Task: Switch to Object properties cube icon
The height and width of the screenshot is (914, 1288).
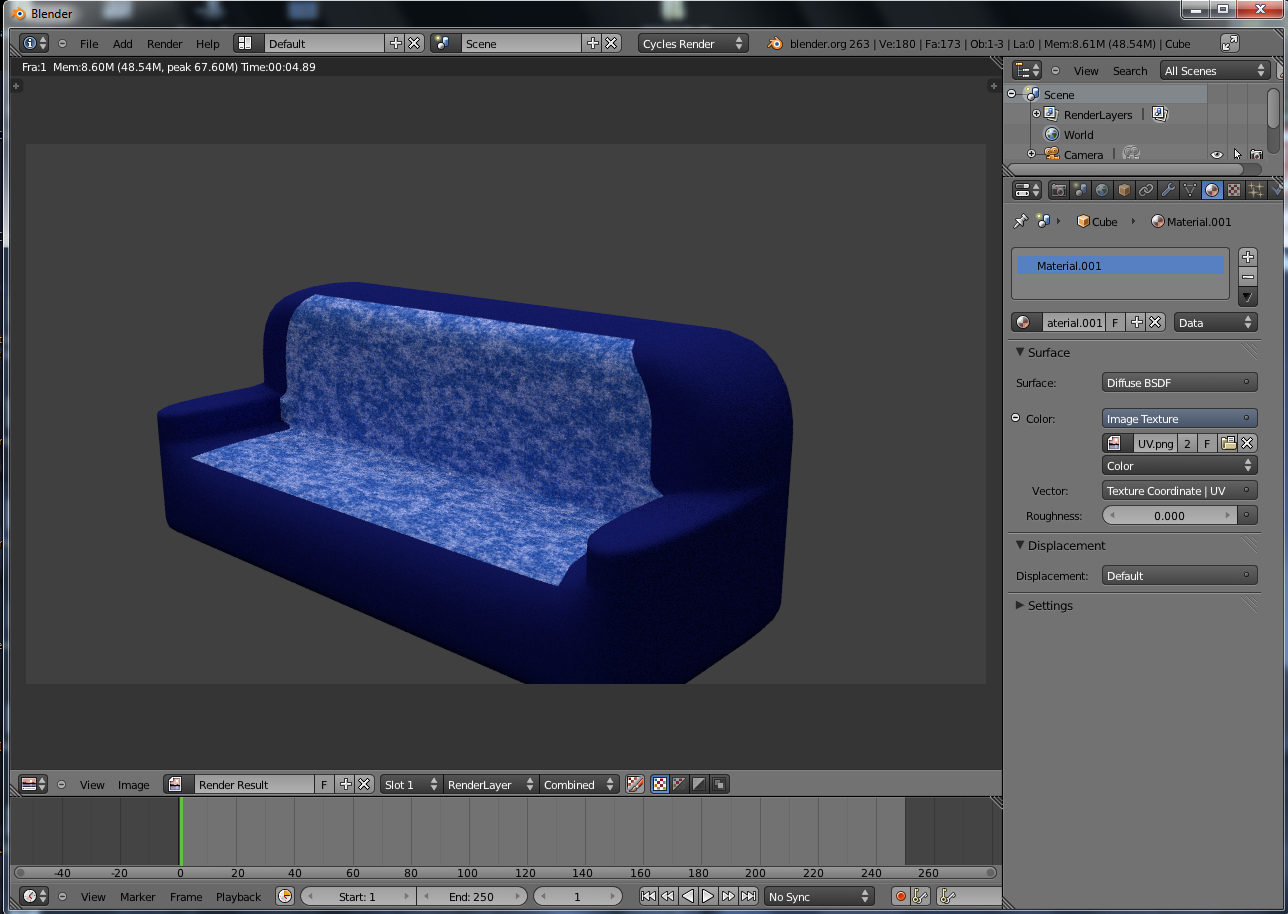Action: click(1124, 190)
